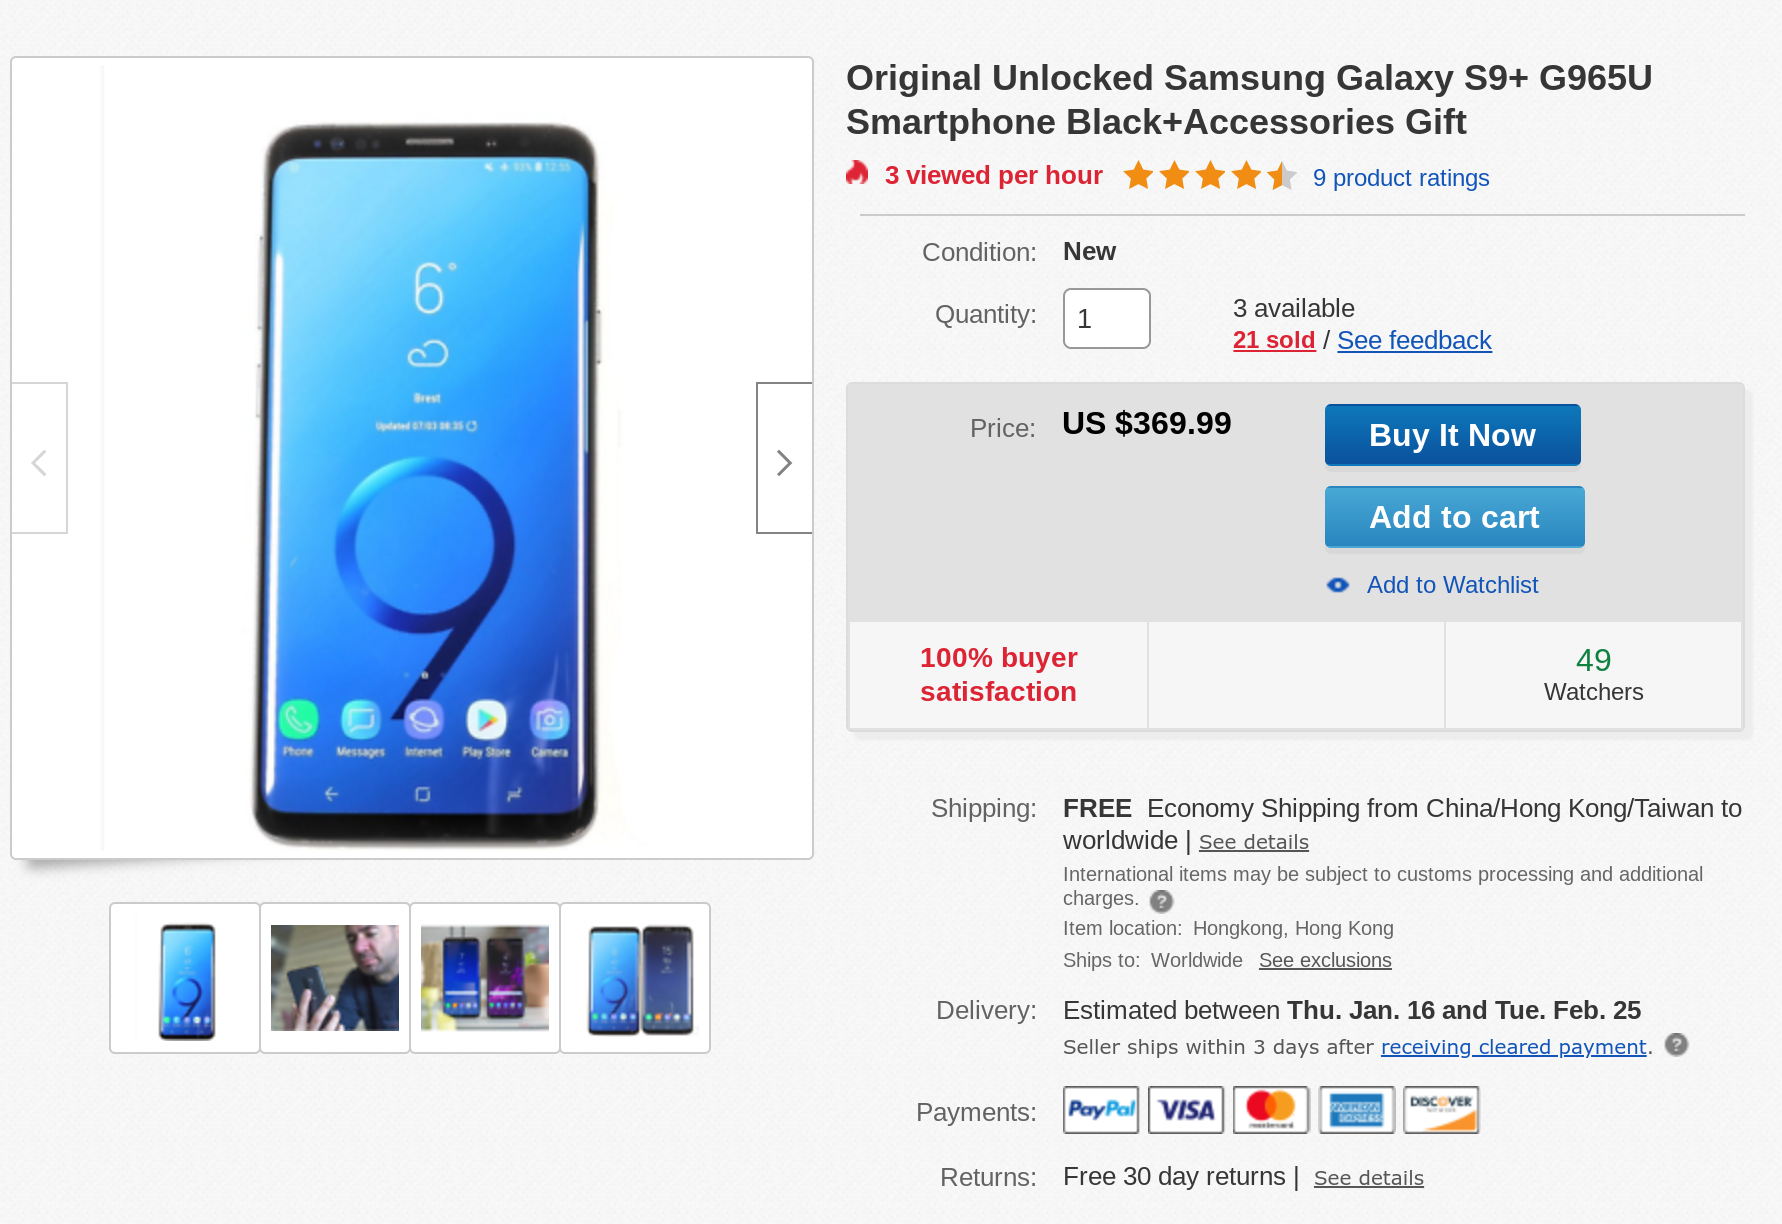1782x1224 pixels.
Task: Open the 21 sold link
Action: tap(1273, 340)
